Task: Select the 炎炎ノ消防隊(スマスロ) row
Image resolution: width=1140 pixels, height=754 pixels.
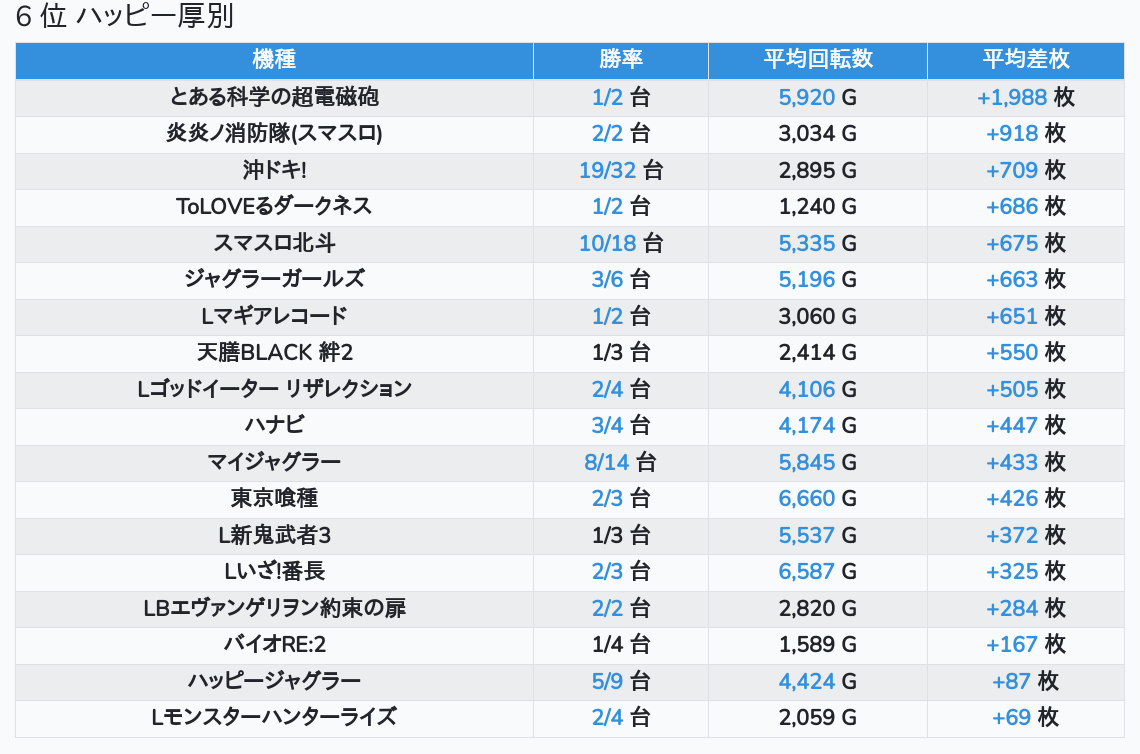Action: tap(274, 133)
